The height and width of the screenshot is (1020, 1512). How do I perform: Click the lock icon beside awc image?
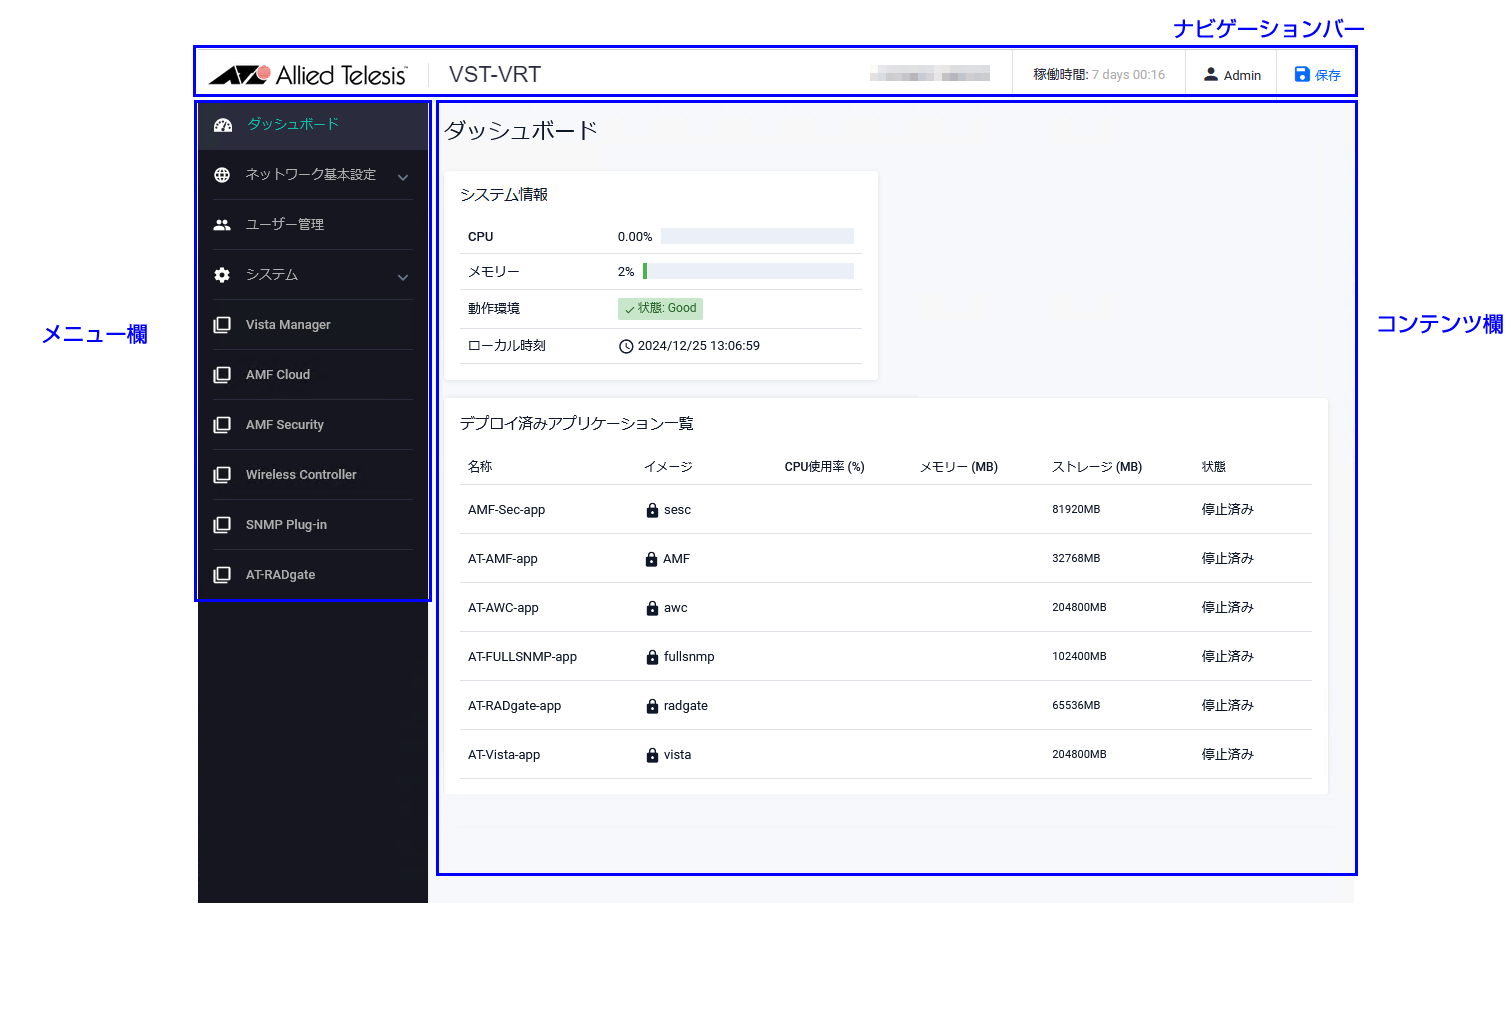pos(652,608)
